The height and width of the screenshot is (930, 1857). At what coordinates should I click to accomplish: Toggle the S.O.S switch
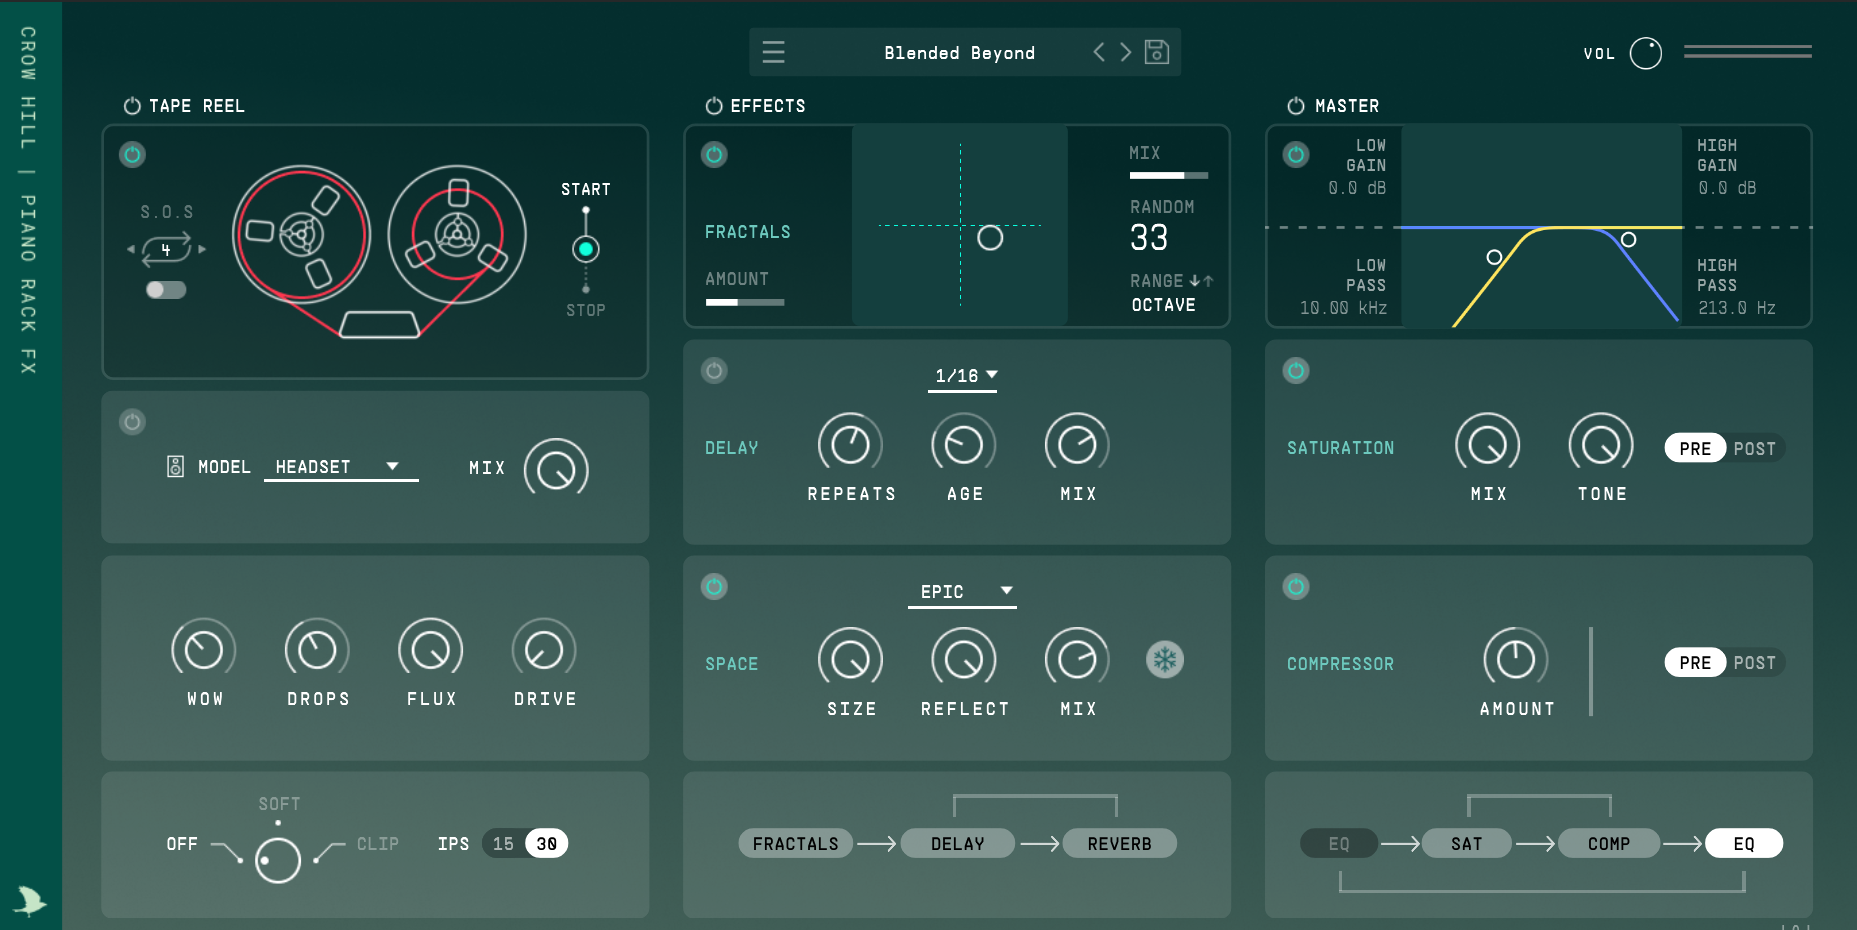pos(166,290)
